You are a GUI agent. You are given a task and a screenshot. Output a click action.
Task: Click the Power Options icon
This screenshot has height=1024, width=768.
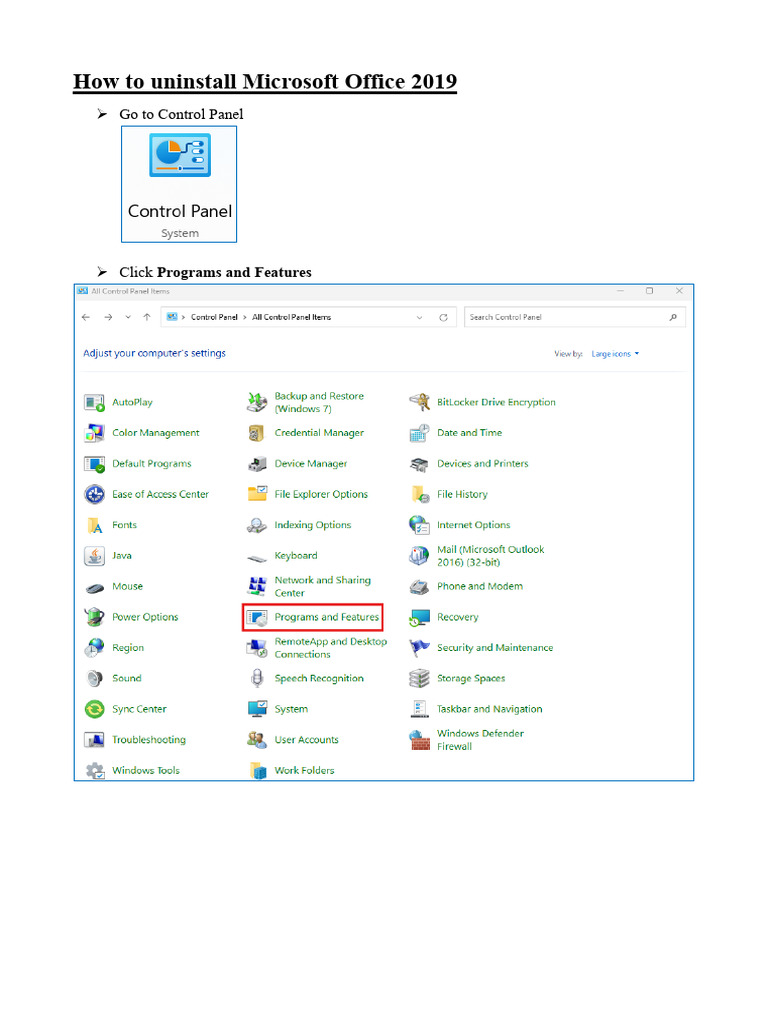coord(95,617)
